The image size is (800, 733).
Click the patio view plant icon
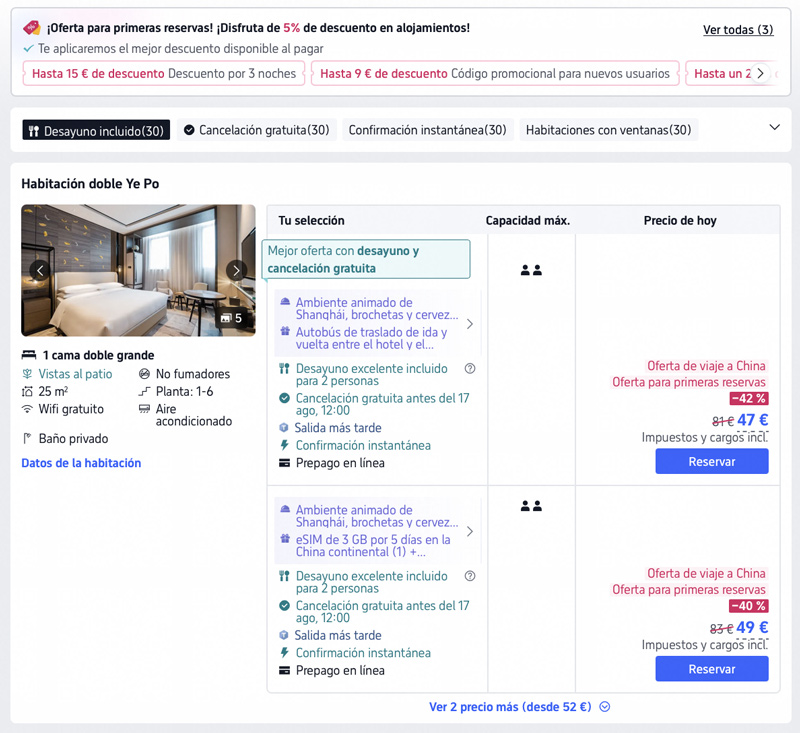27,374
